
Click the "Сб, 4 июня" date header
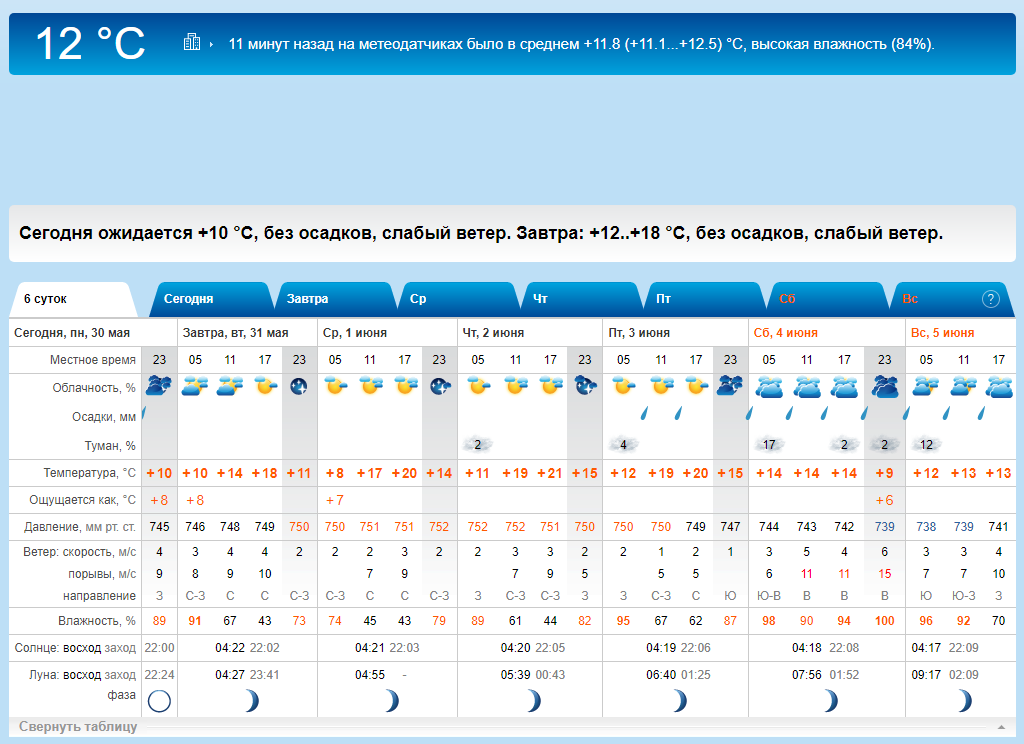click(x=786, y=332)
